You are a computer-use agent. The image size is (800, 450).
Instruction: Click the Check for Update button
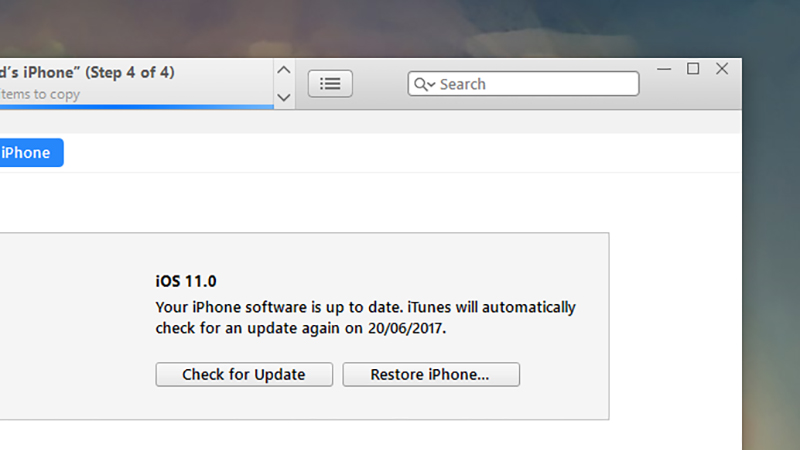(x=244, y=374)
